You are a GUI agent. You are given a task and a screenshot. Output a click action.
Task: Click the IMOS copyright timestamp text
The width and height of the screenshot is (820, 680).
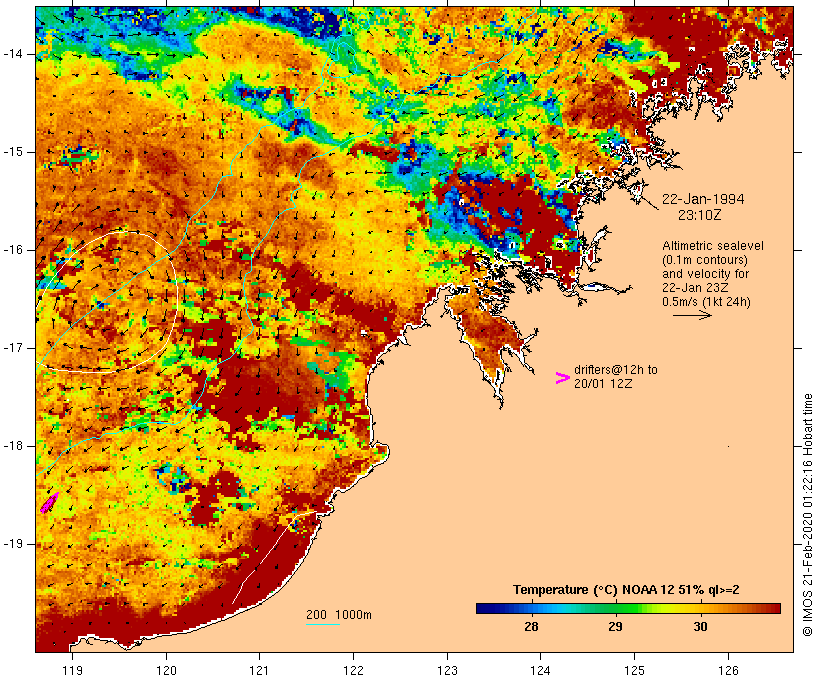point(807,515)
